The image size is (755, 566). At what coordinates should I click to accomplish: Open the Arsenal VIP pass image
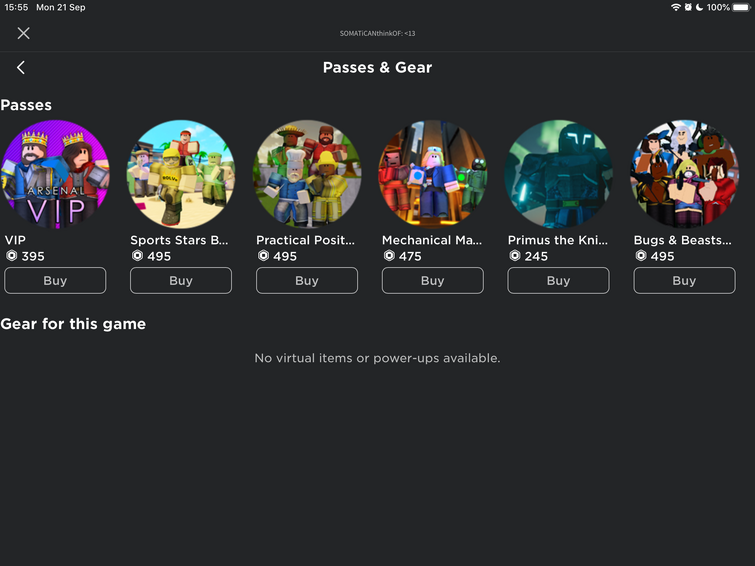pyautogui.click(x=55, y=174)
